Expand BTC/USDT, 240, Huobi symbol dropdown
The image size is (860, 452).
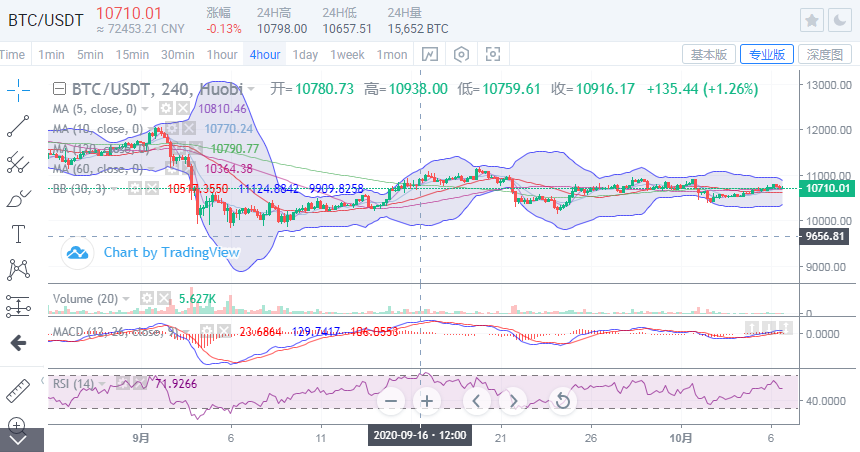(251, 89)
